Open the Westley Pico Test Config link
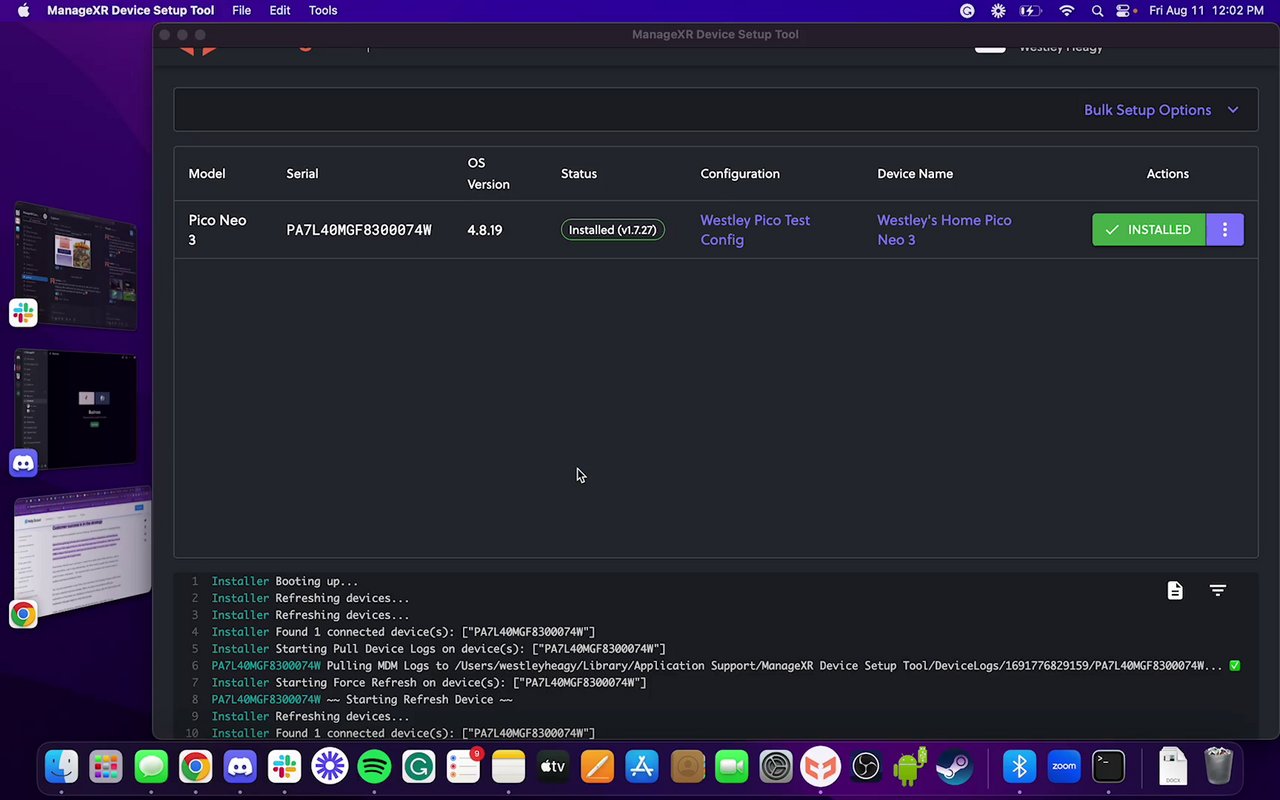The width and height of the screenshot is (1280, 800). point(755,230)
